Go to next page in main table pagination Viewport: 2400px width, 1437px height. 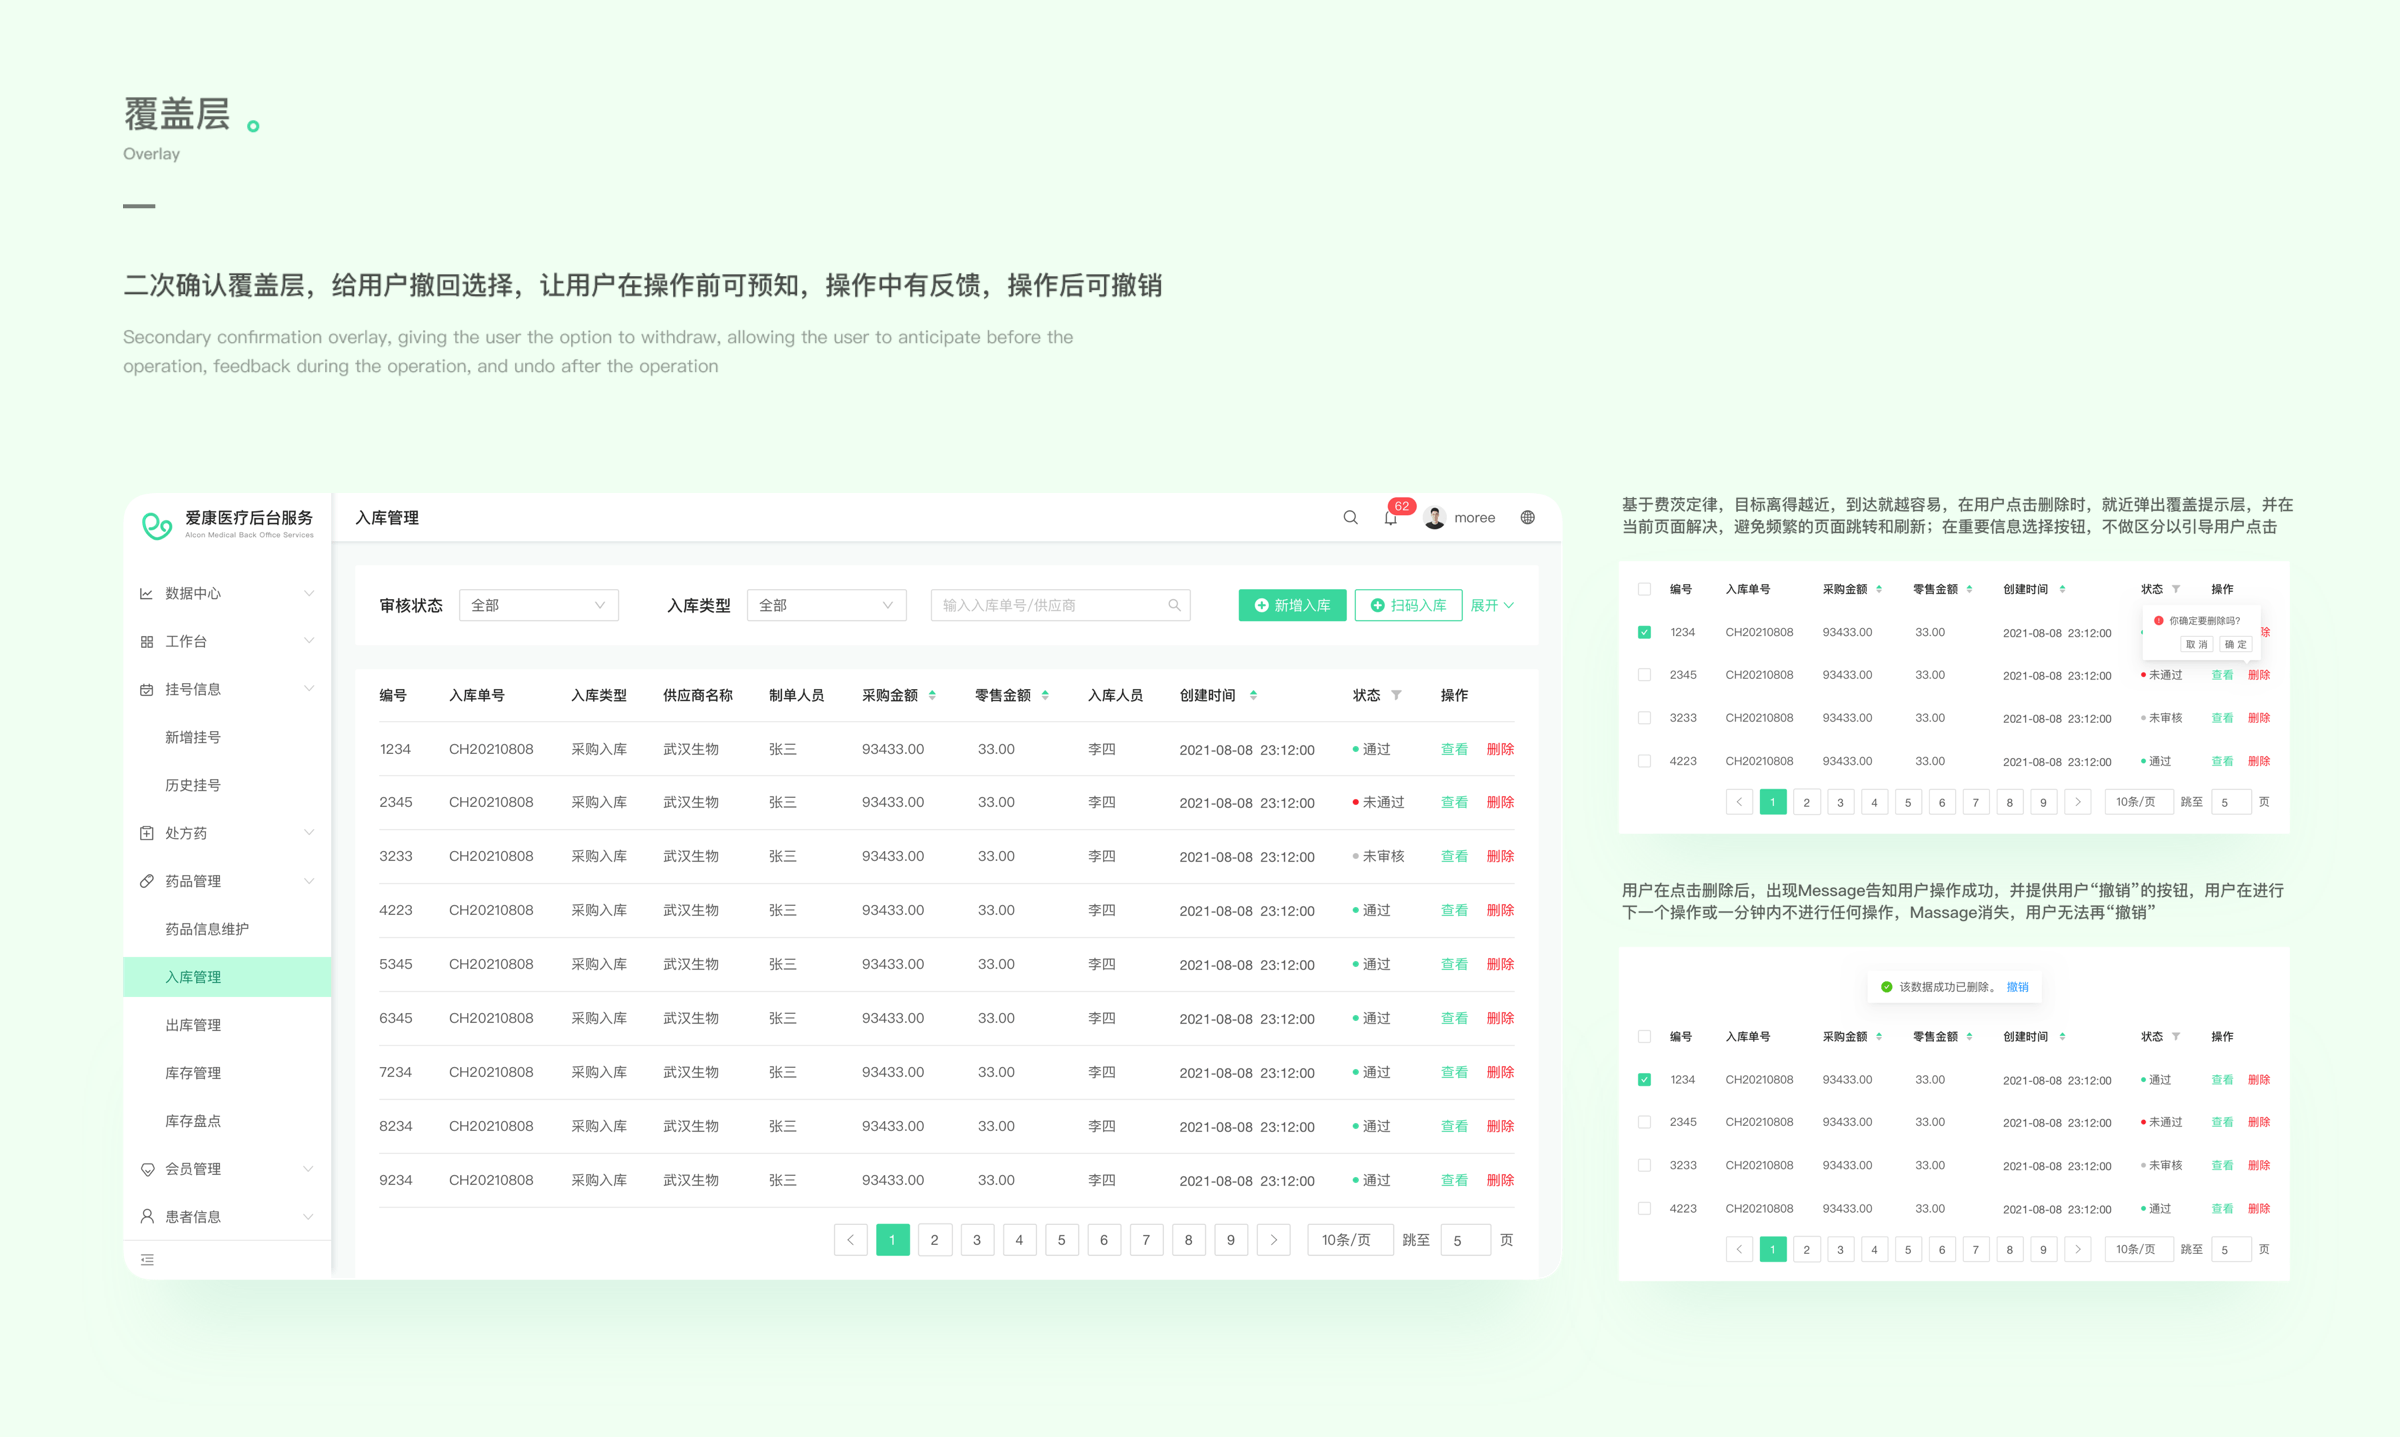pos(1273,1240)
